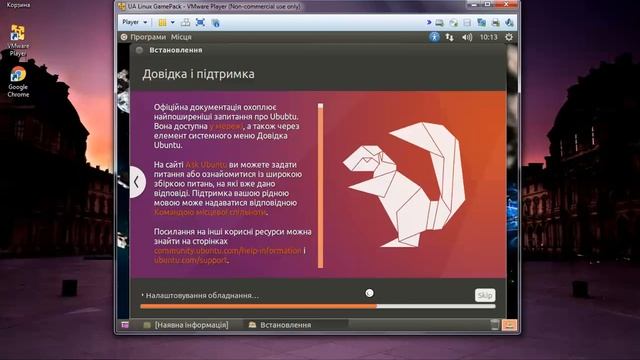Open the VMware Player desktop shortcut
The image size is (640, 360).
18,40
